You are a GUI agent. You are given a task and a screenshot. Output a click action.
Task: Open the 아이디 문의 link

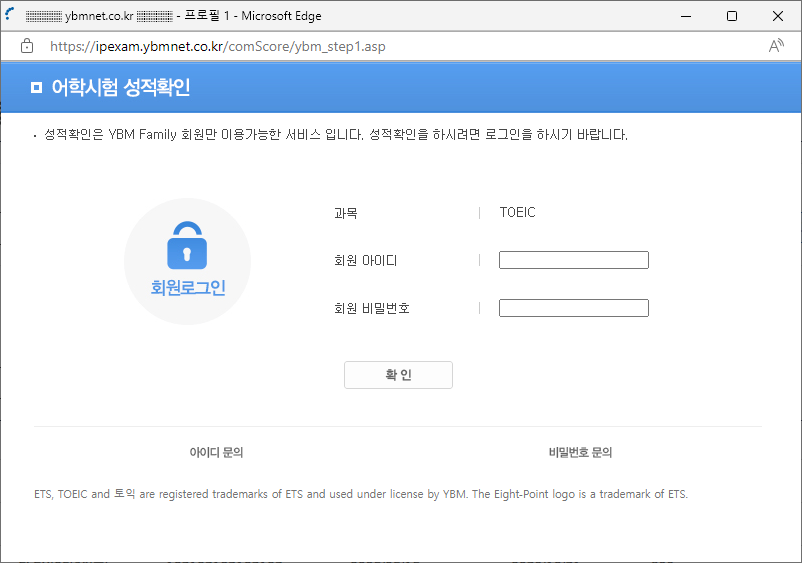(x=216, y=452)
